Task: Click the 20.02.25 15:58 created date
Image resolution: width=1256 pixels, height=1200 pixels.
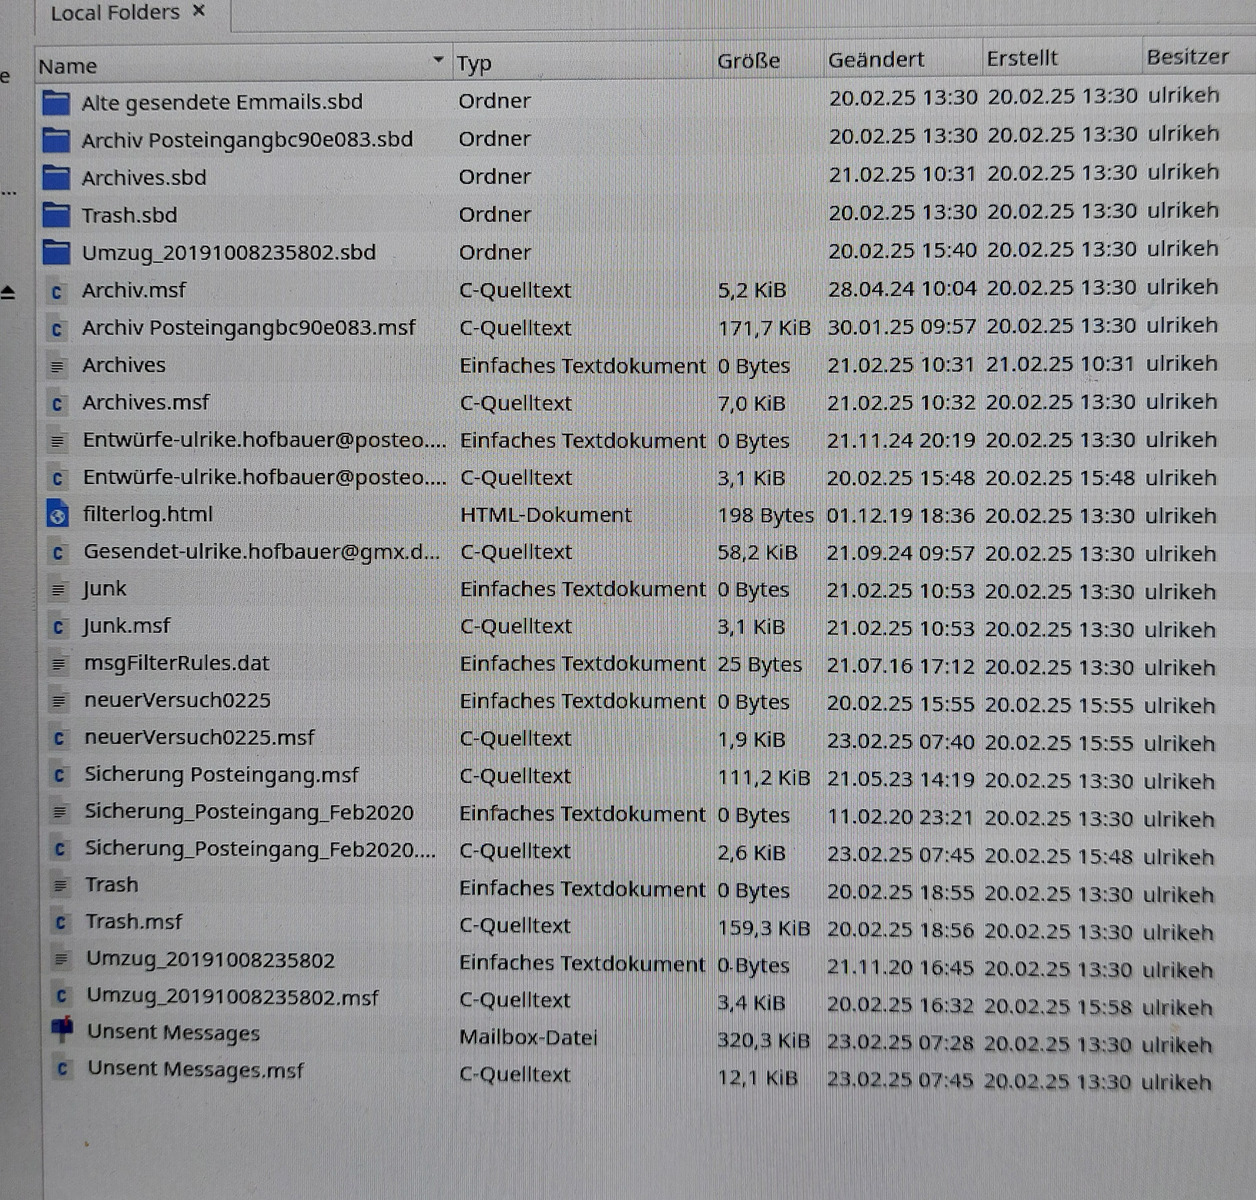Action: click(x=1058, y=1007)
